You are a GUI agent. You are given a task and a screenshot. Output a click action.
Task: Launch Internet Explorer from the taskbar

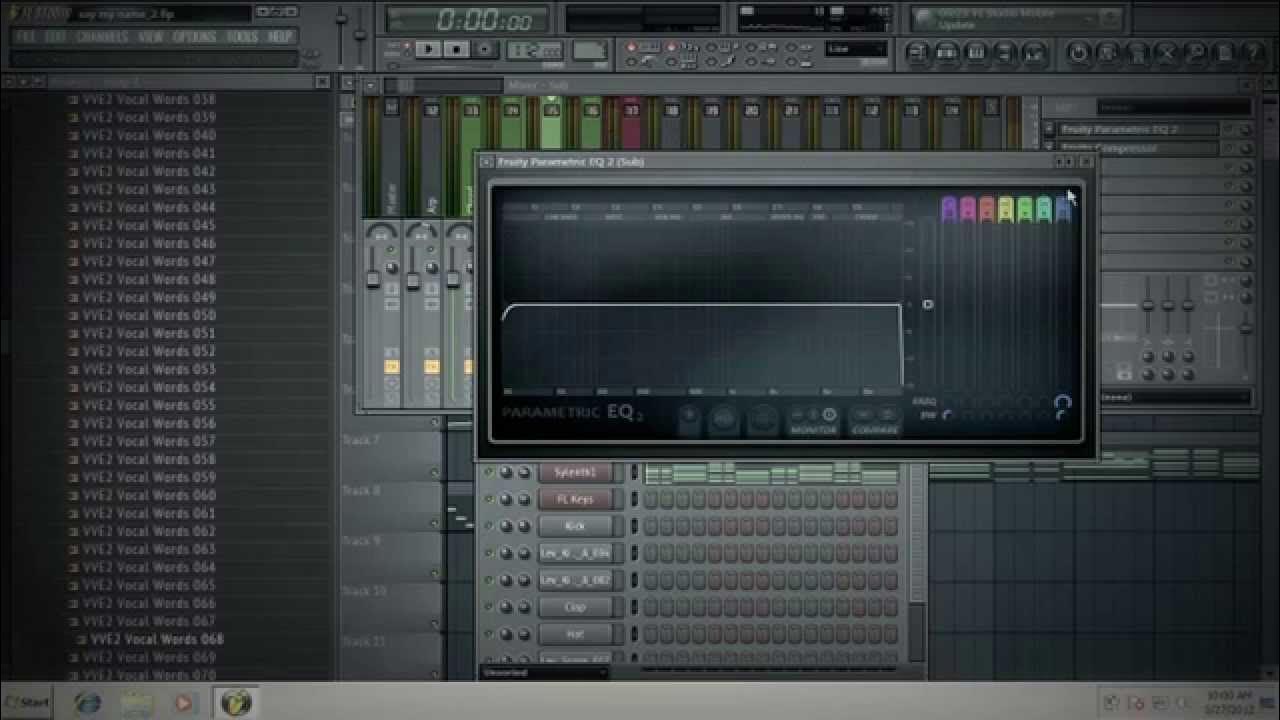pyautogui.click(x=88, y=702)
